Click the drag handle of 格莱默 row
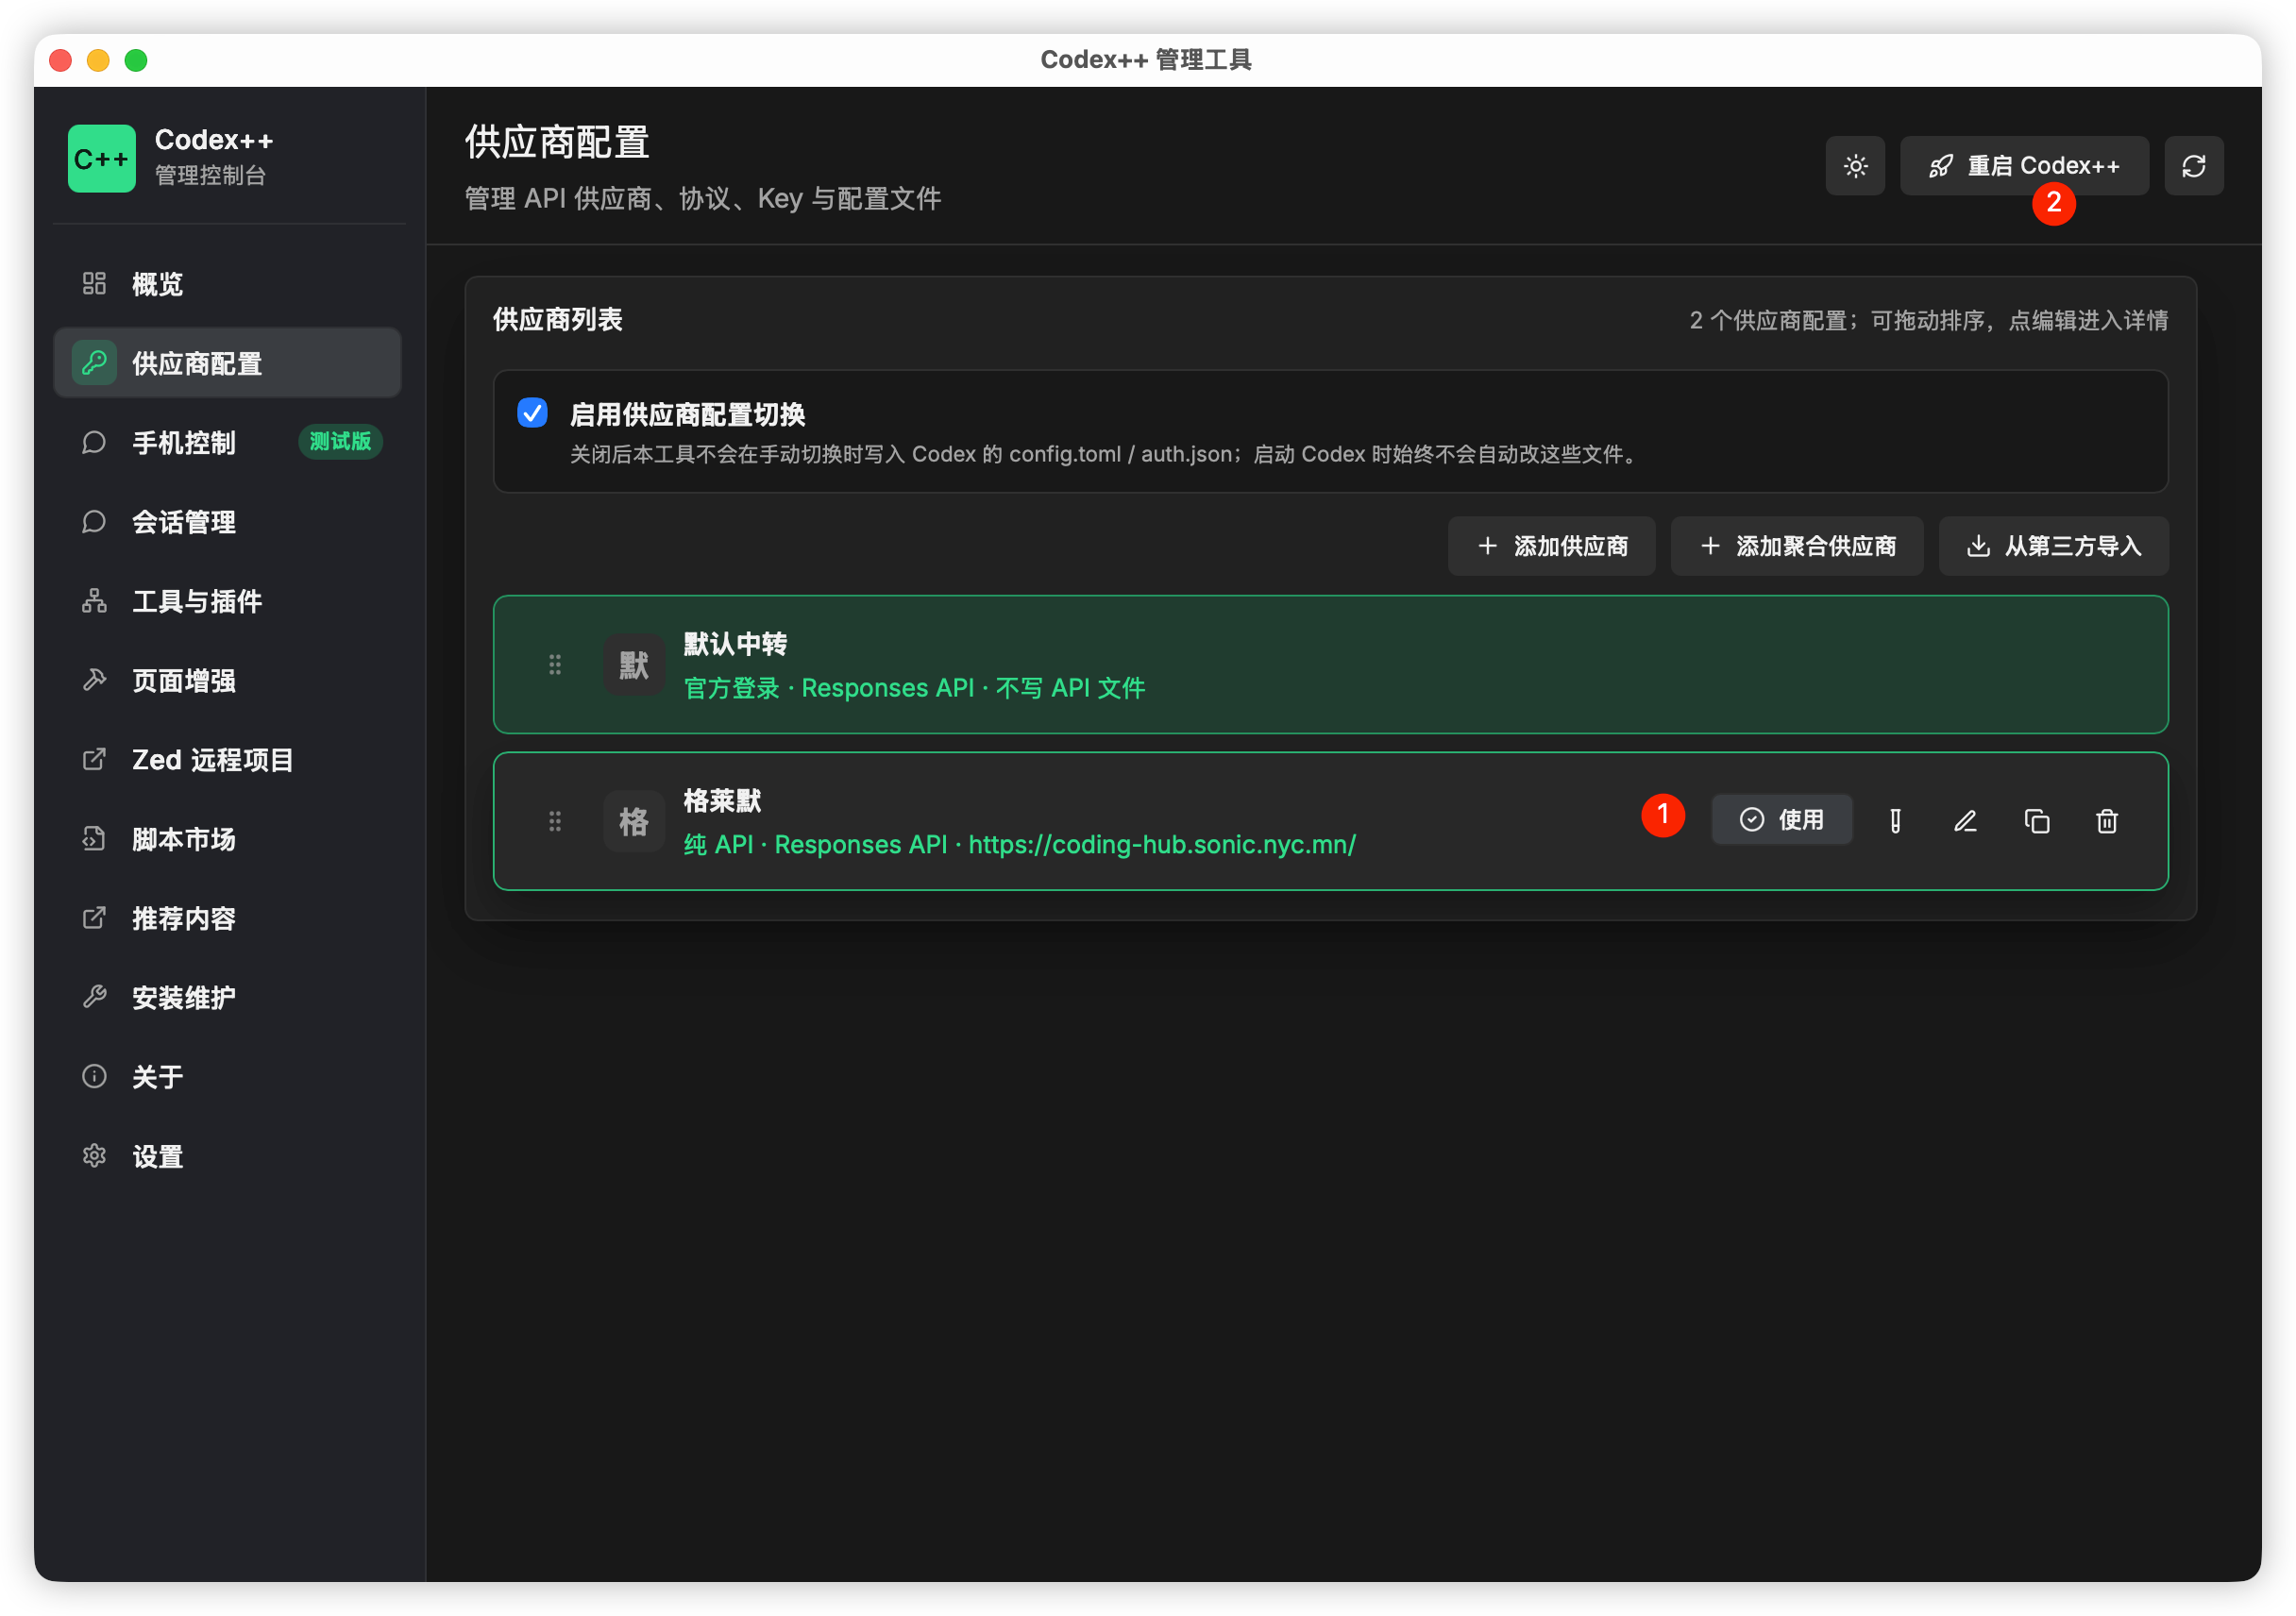Viewport: 2296px width, 1616px height. 555,821
